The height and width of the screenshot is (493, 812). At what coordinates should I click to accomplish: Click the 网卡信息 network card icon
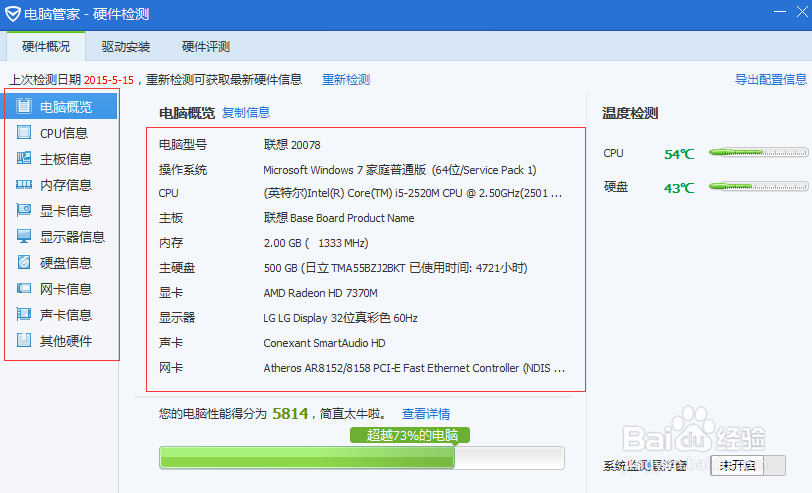point(23,288)
